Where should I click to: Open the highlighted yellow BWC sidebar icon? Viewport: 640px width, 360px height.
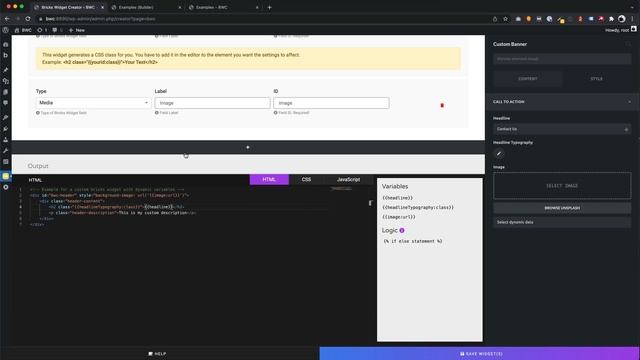[6, 176]
